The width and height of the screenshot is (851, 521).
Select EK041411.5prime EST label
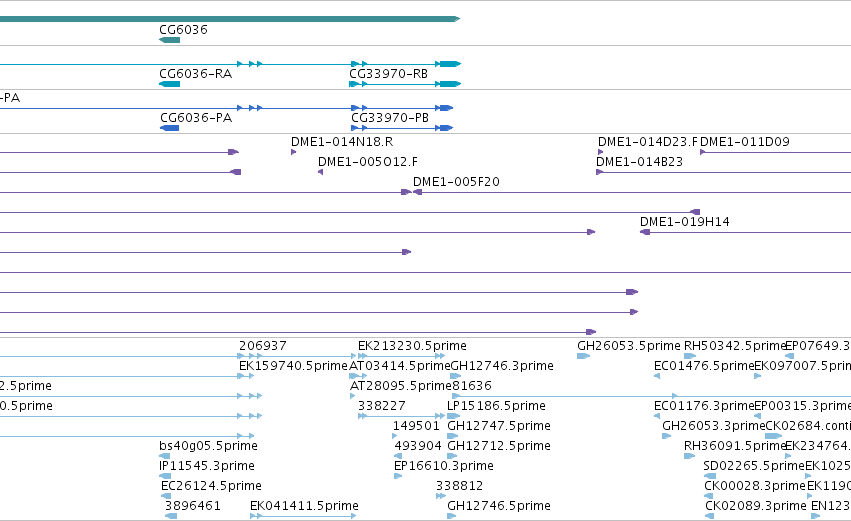click(x=304, y=506)
